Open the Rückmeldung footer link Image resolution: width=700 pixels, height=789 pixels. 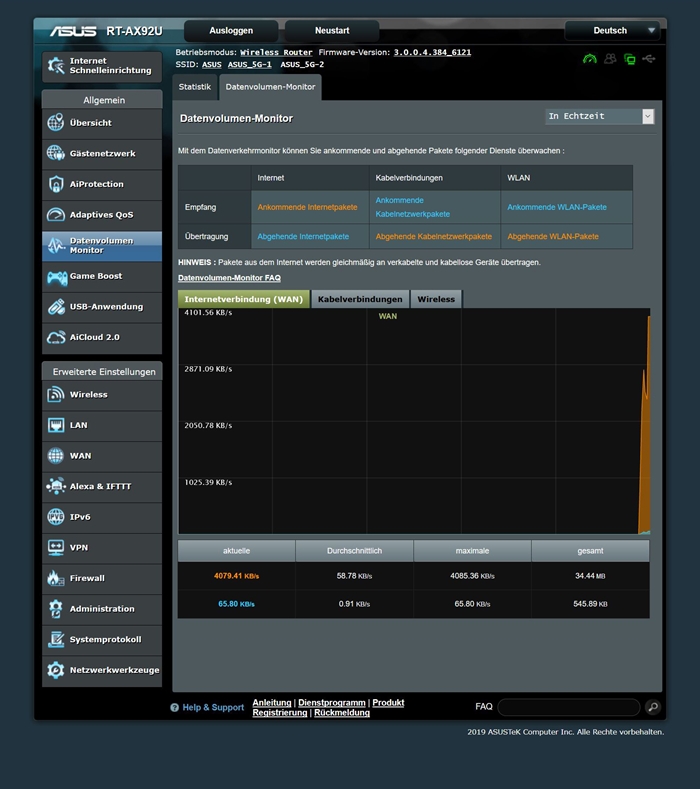[342, 713]
